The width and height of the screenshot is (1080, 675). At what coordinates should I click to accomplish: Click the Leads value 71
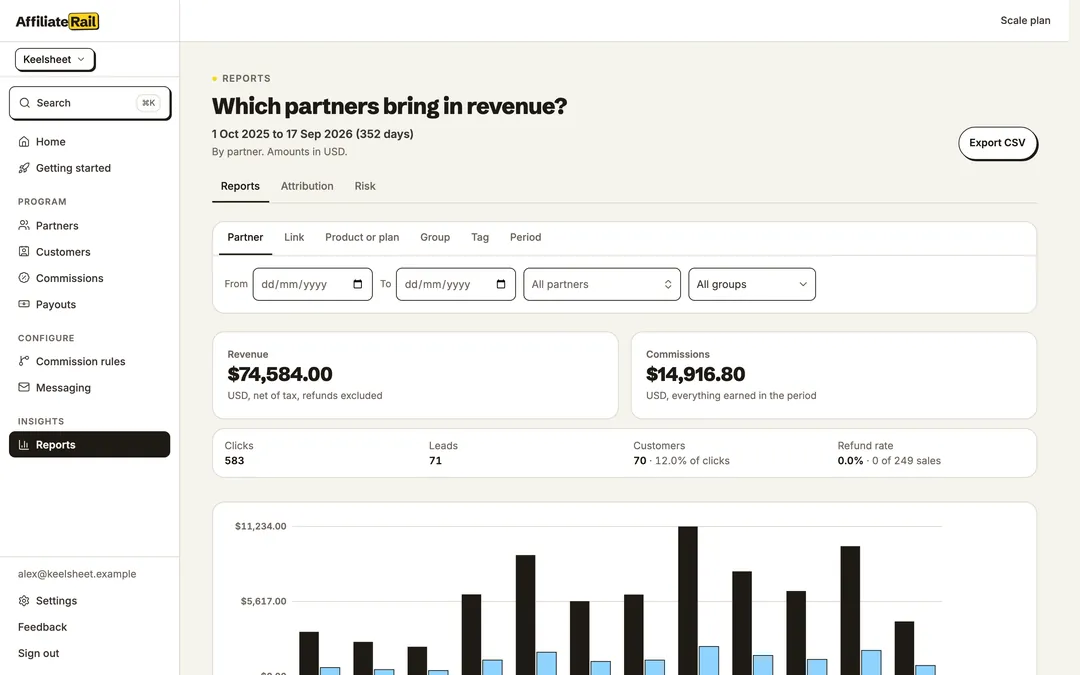[x=435, y=461]
